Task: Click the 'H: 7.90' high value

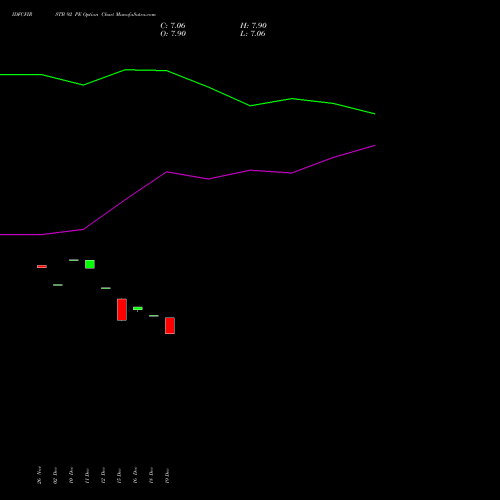Action: [253, 25]
